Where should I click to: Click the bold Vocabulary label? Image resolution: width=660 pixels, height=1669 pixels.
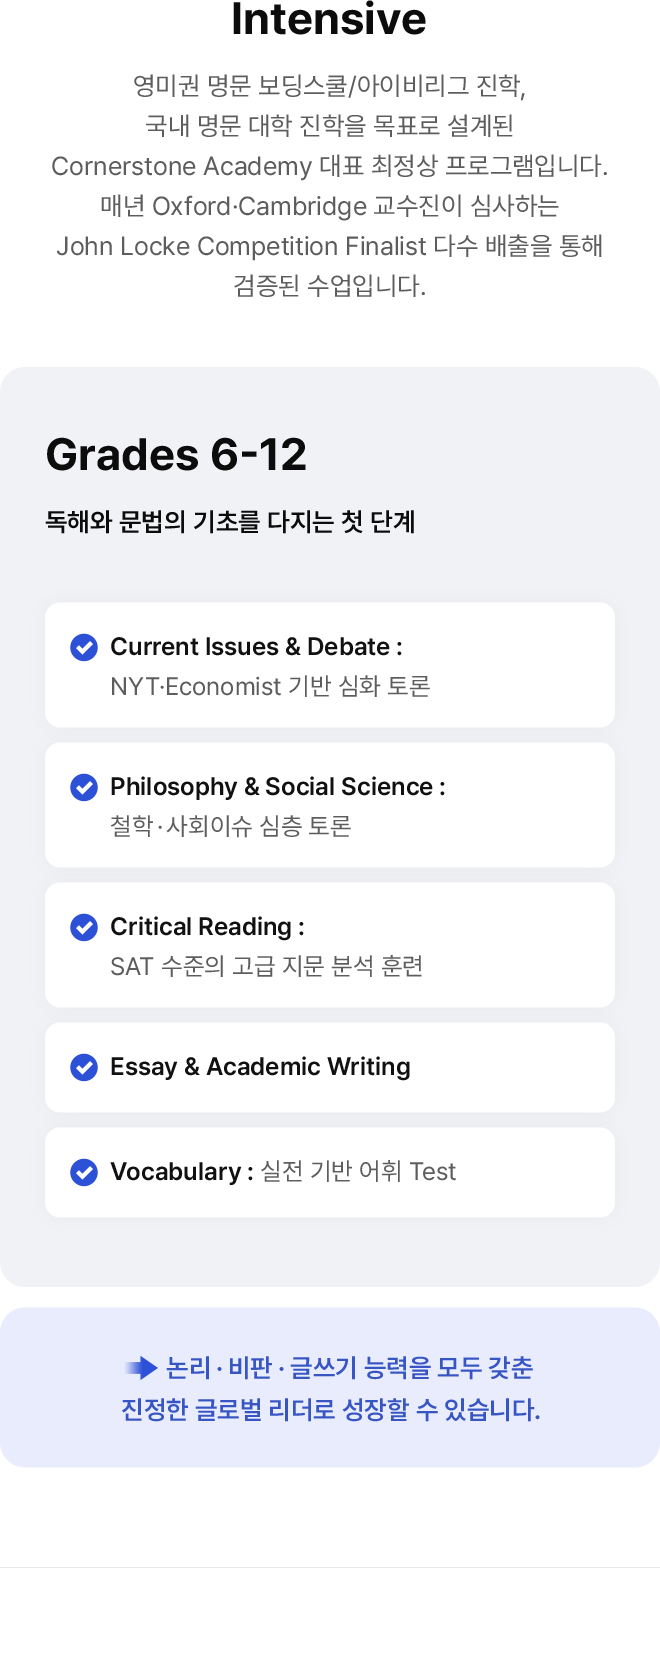point(176,1171)
